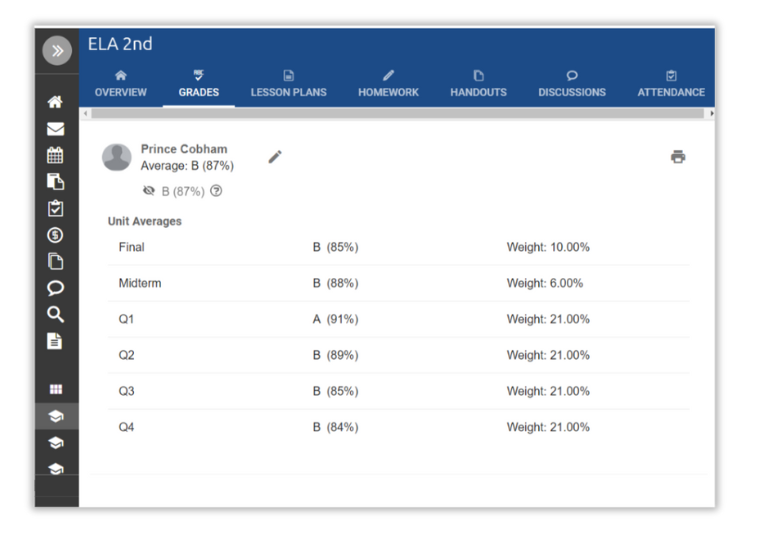Expand the sidebar with double-chevron button

57,51
